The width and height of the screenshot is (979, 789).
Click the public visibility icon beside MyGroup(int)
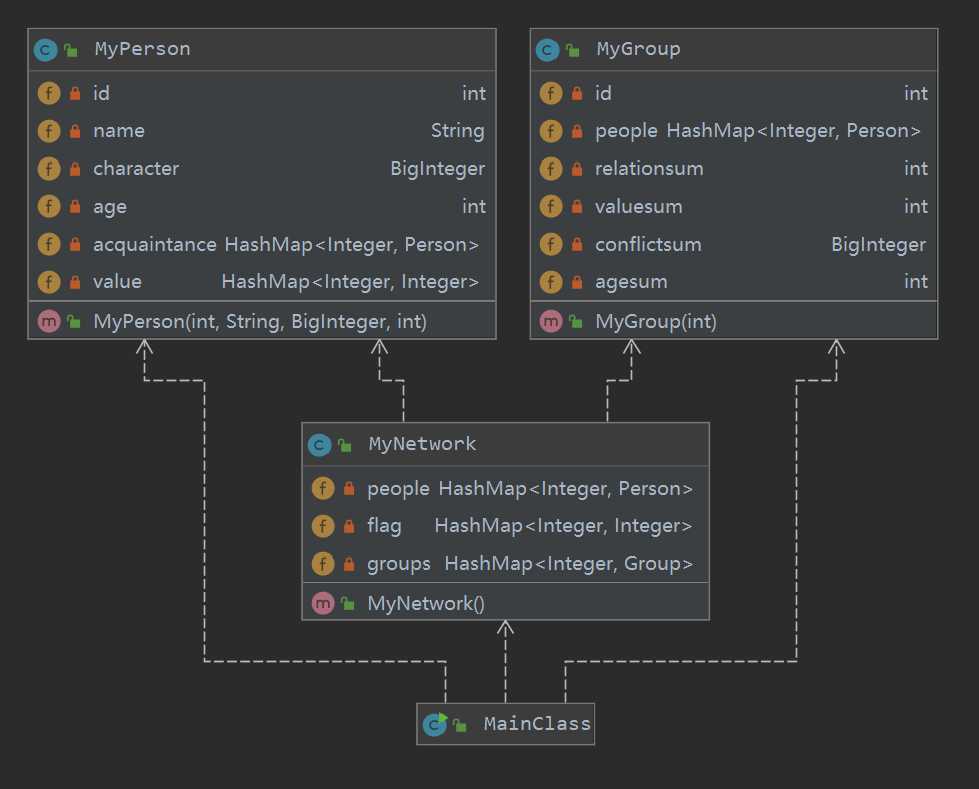576,321
